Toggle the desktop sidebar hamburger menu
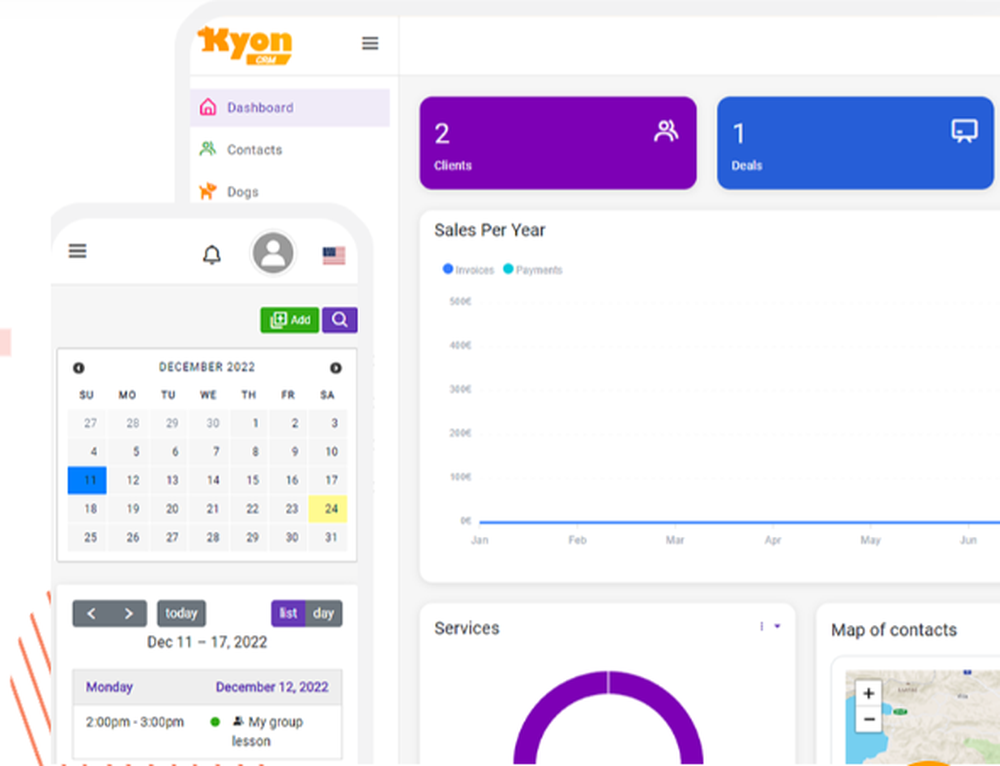The width and height of the screenshot is (1000, 766). click(x=370, y=43)
